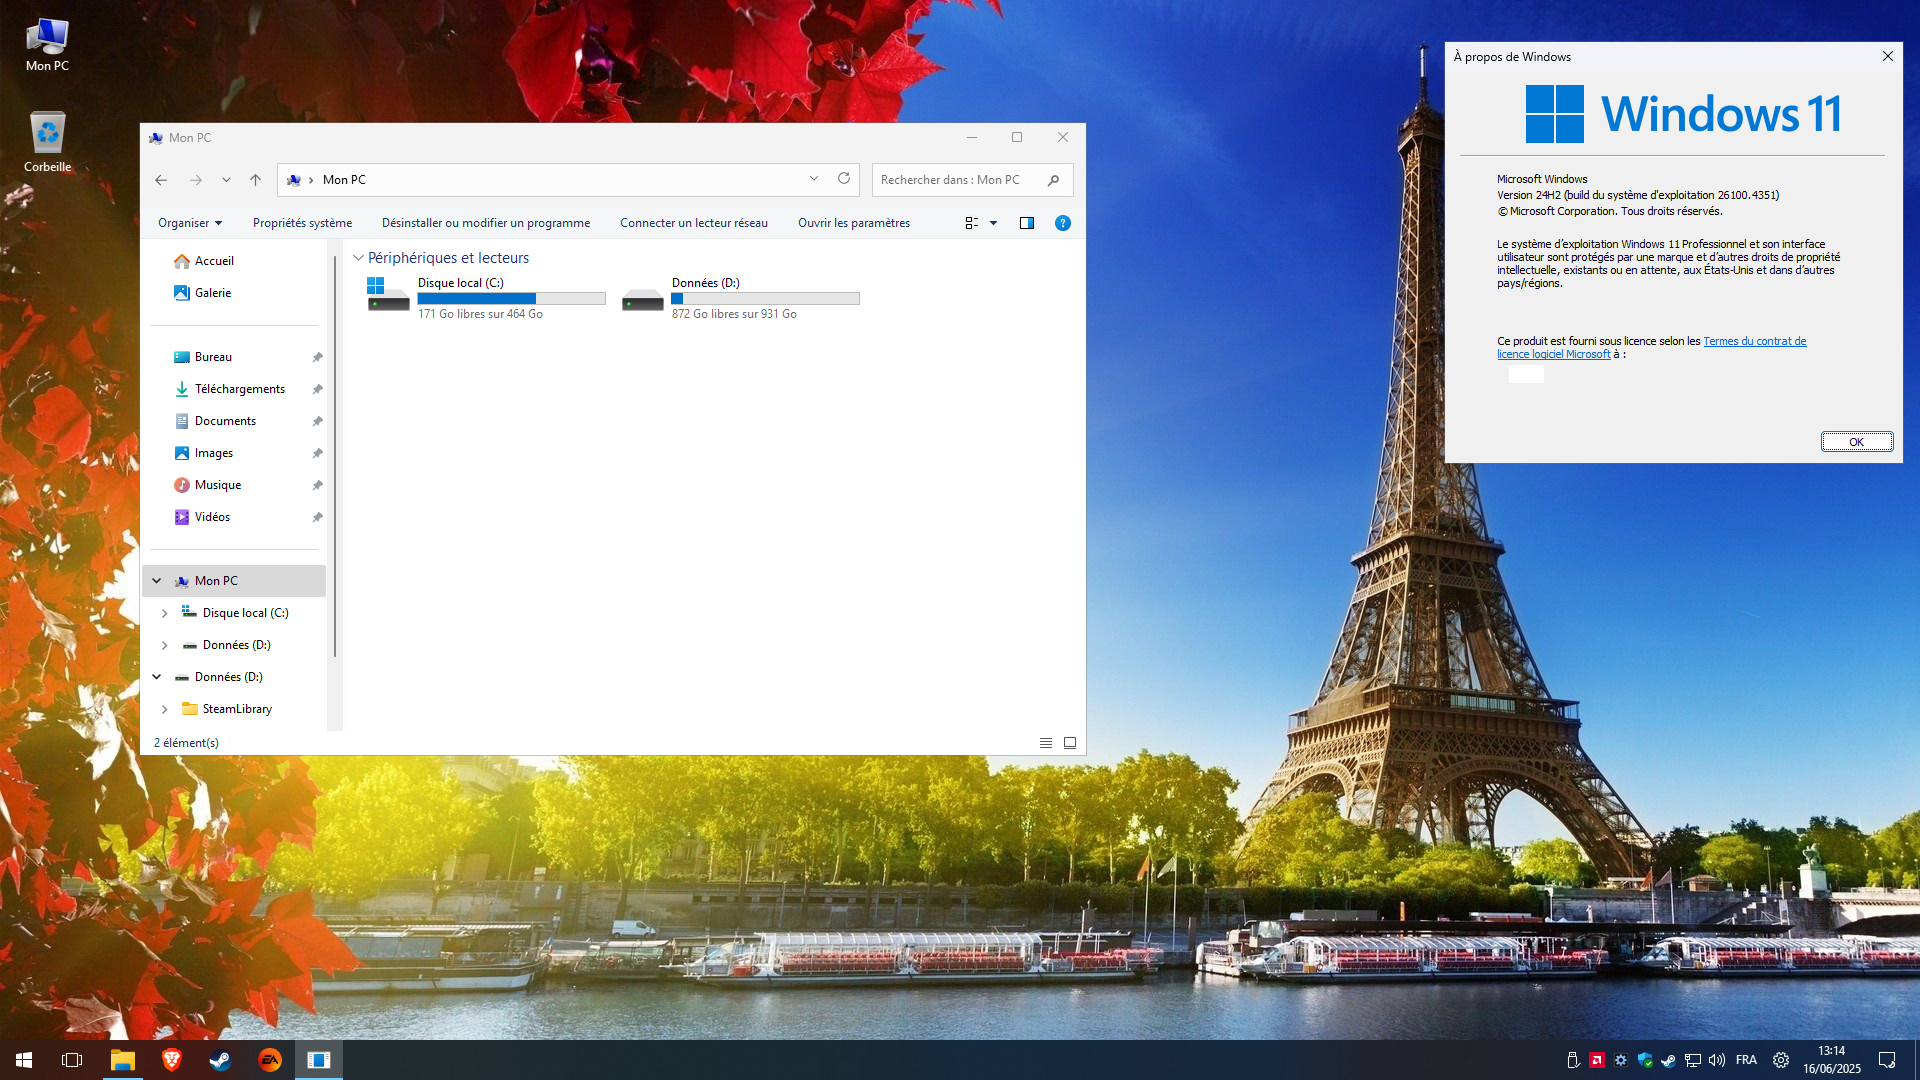Collapse the Mon PC tree node
This screenshot has height=1080, width=1920.
(x=157, y=581)
